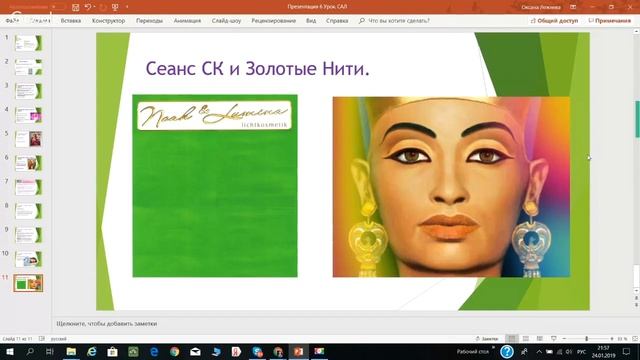The height and width of the screenshot is (360, 640).
Task: Toggle the Заметки notes button in status bar
Action: (487, 339)
